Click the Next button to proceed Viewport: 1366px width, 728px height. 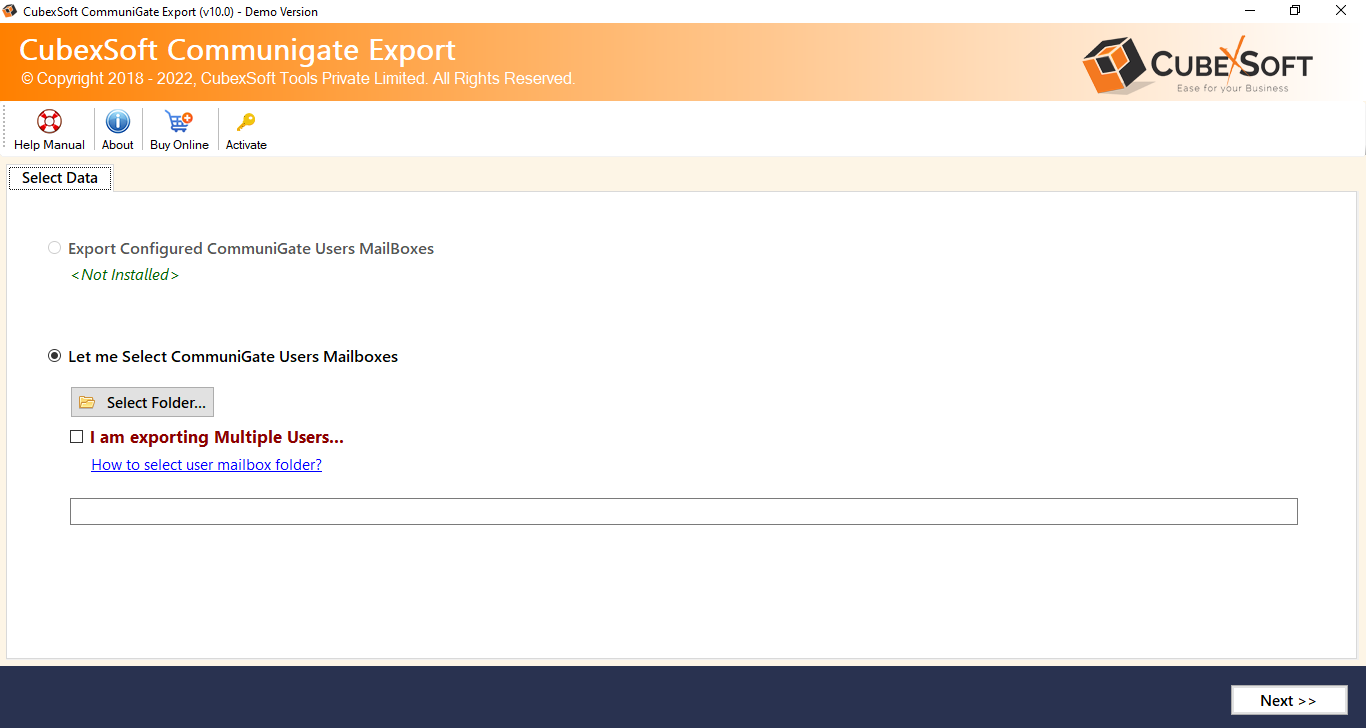point(1289,700)
